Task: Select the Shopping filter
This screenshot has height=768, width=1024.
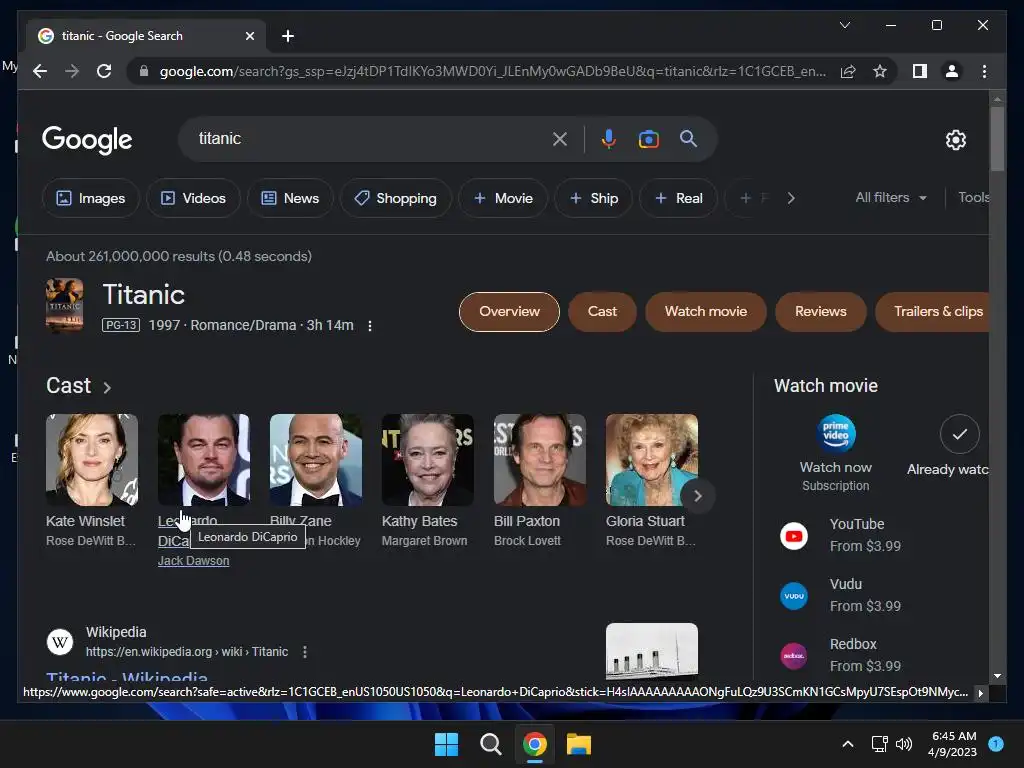Action: click(395, 198)
